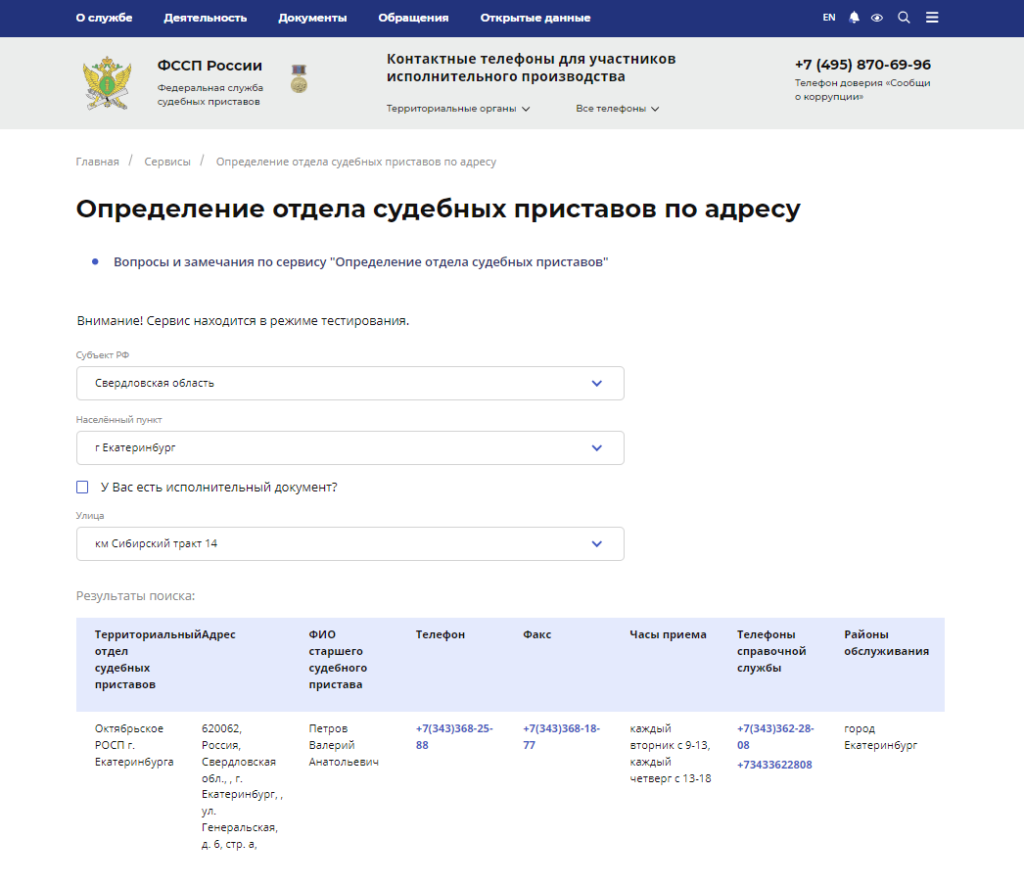Image resolution: width=1024 pixels, height=886 pixels.
Task: Go to Главная breadcrumb link
Action: 97,162
